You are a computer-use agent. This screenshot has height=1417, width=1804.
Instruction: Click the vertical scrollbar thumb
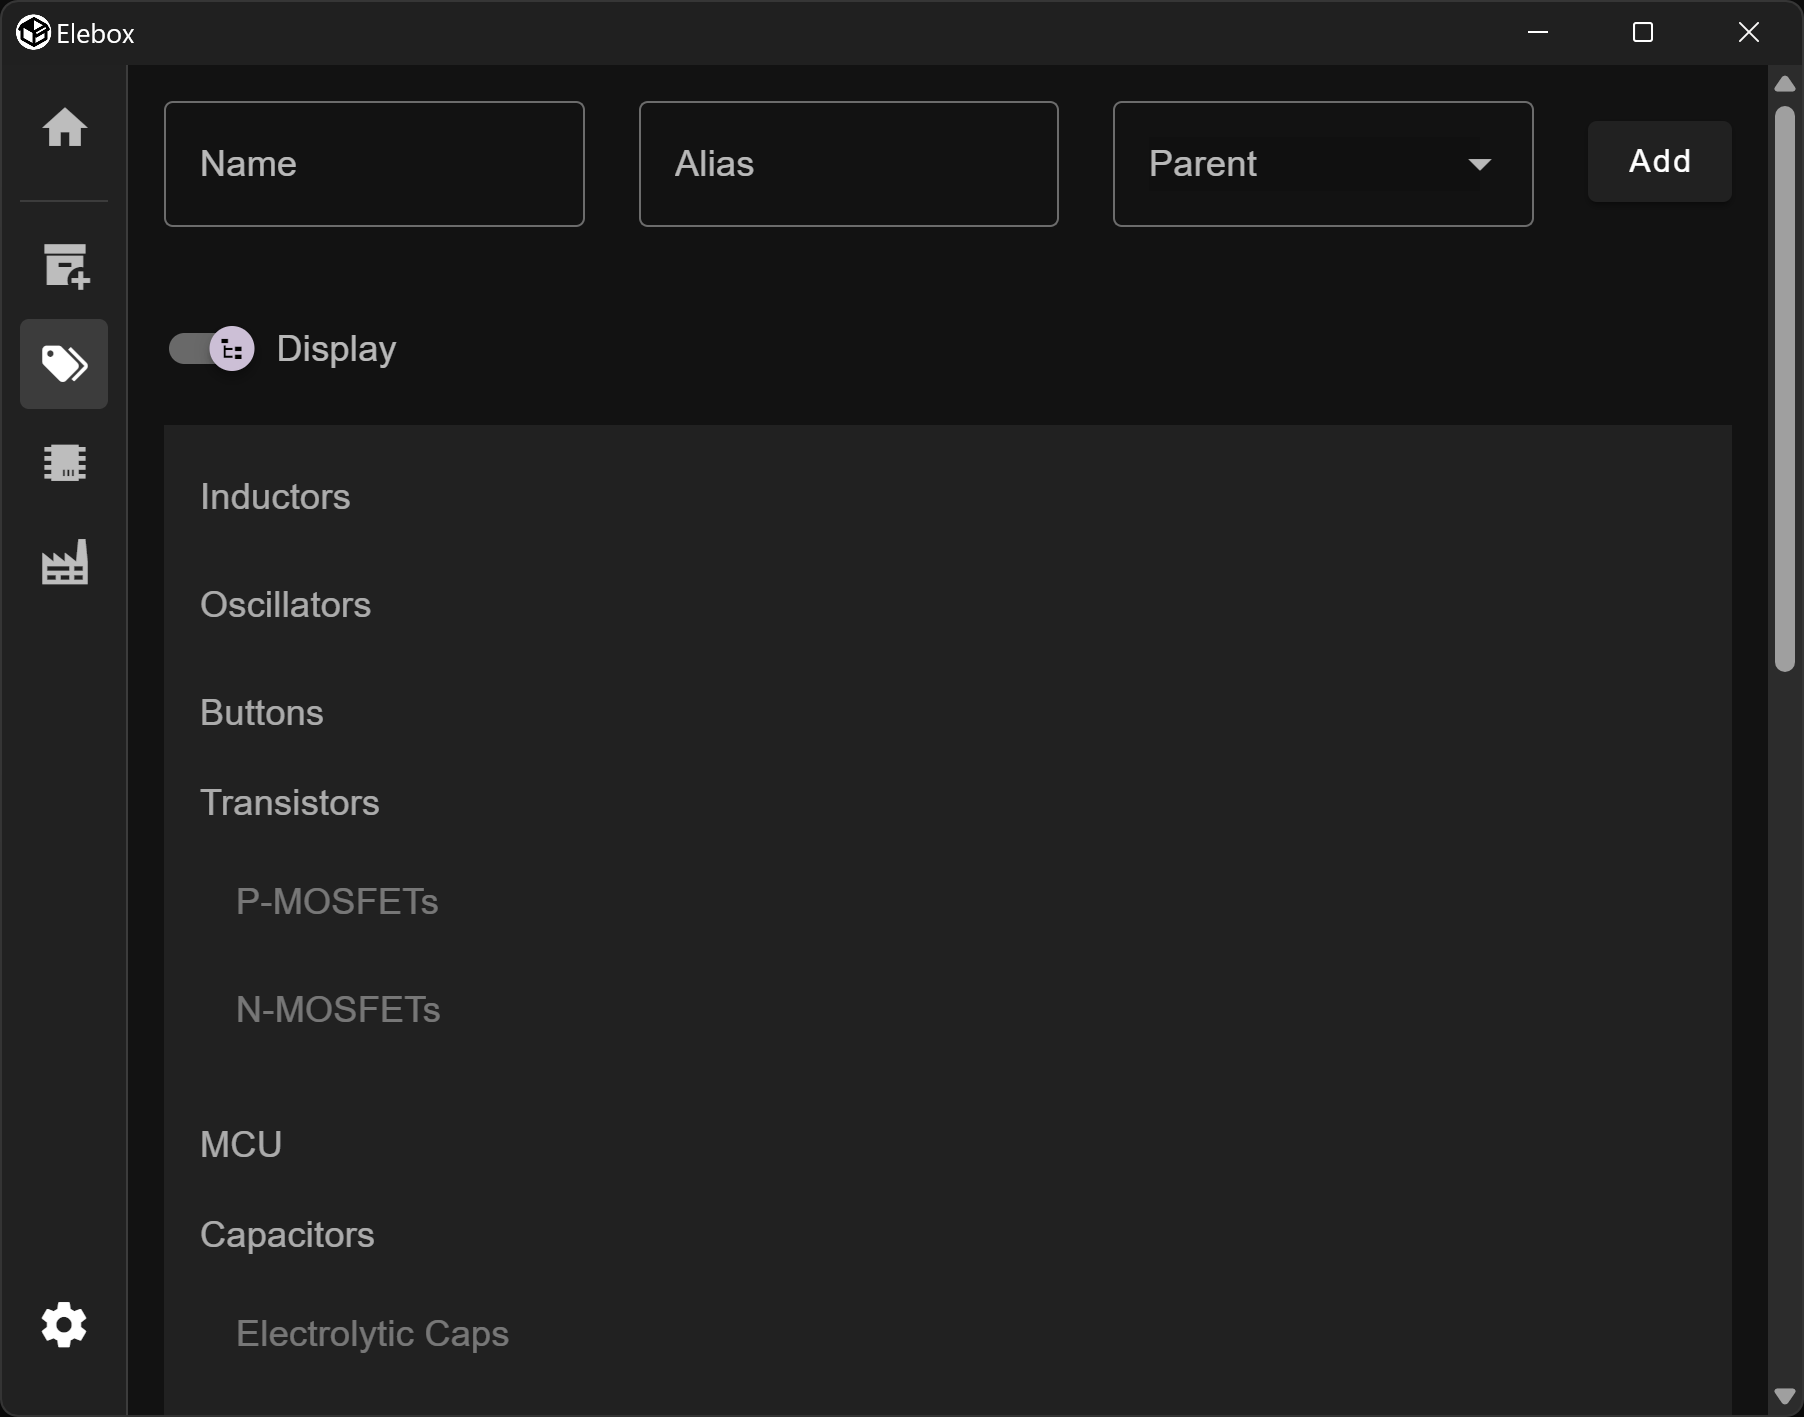click(x=1784, y=390)
